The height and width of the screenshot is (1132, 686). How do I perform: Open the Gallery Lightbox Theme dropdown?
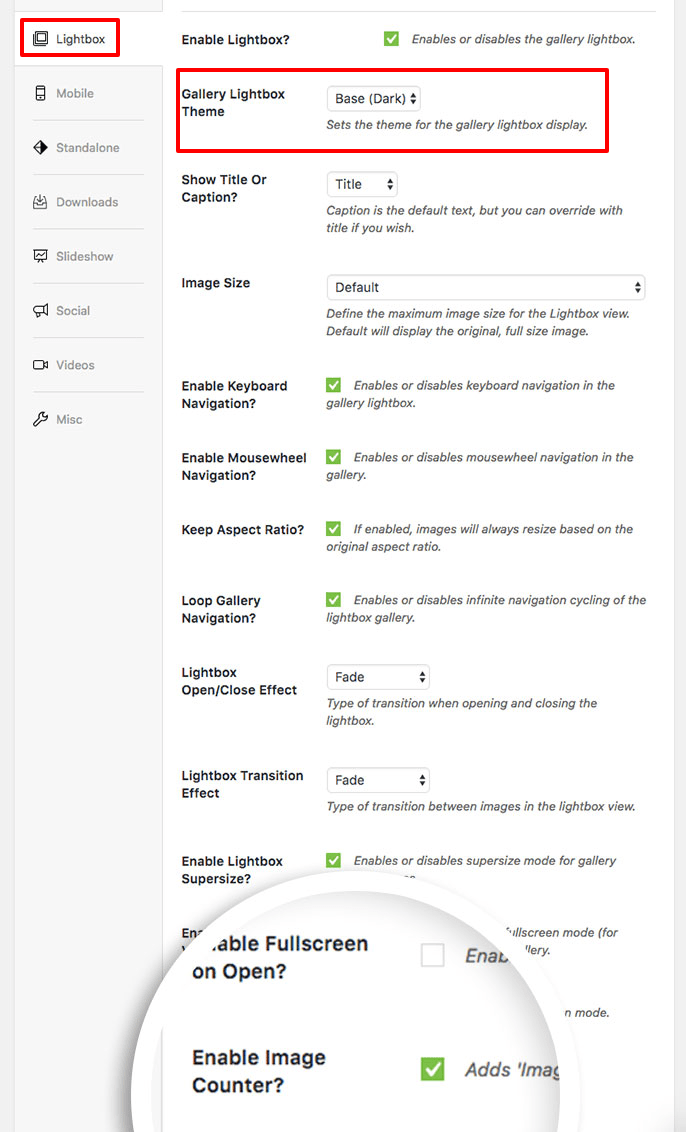[x=374, y=99]
